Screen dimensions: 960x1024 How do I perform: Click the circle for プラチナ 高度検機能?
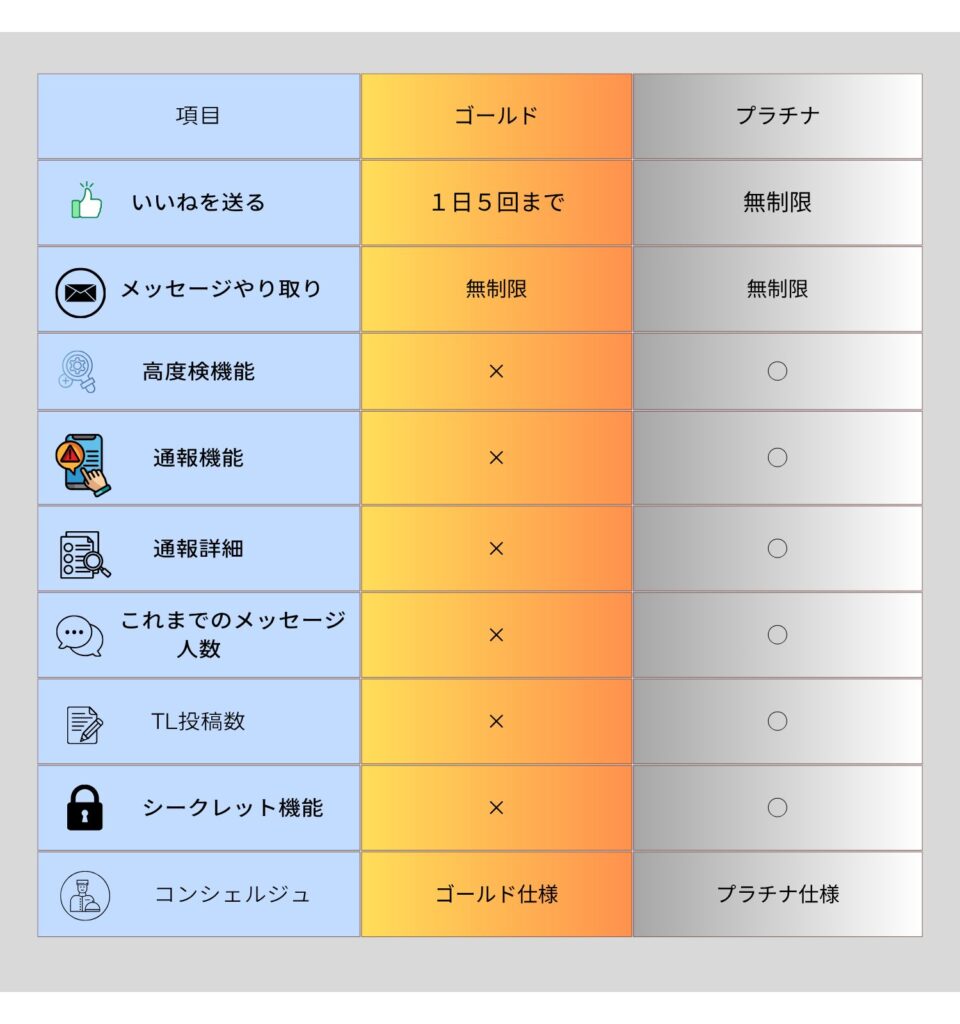pyautogui.click(x=777, y=371)
